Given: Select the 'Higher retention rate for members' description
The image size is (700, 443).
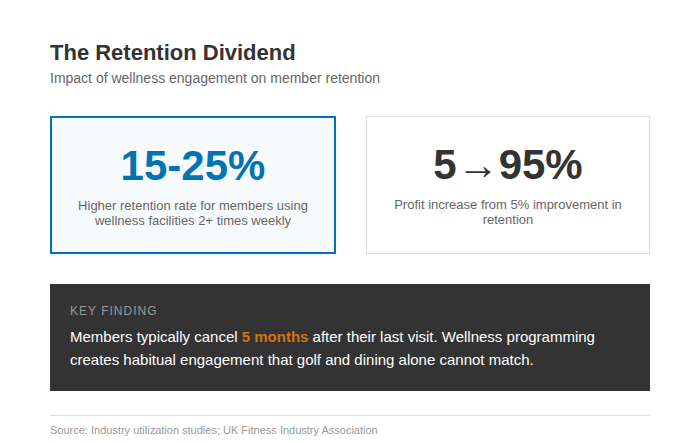Looking at the screenshot, I should 193,205.
